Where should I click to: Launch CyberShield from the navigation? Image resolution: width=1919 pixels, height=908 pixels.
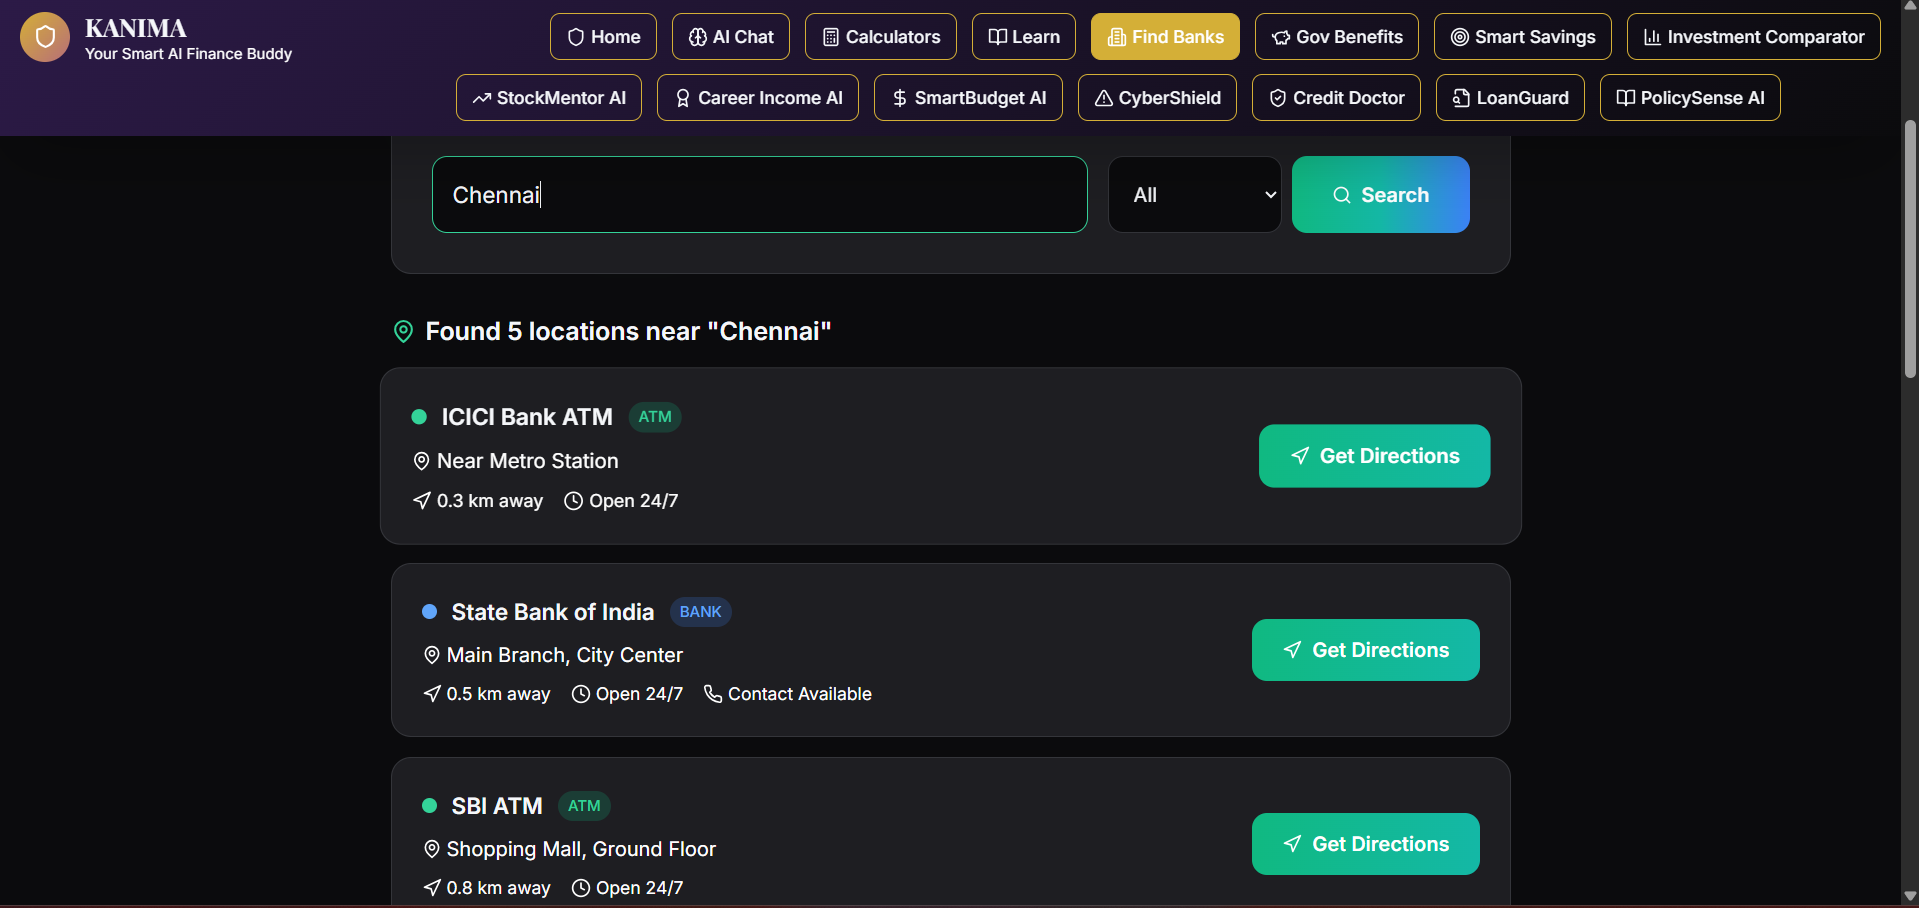[x=1157, y=98]
